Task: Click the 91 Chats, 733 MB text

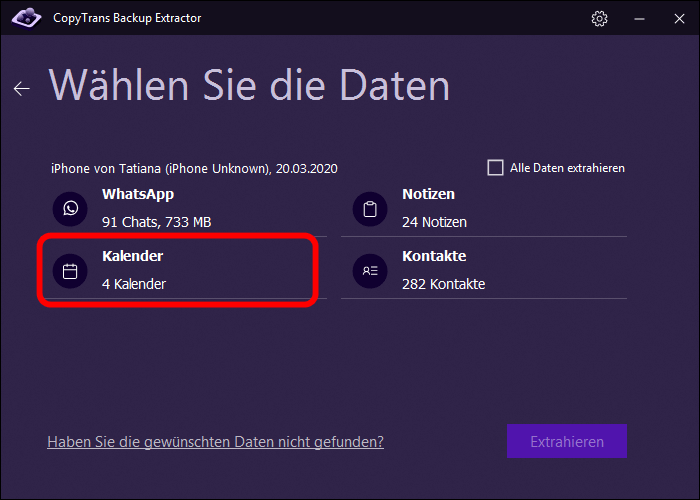Action: point(157,222)
